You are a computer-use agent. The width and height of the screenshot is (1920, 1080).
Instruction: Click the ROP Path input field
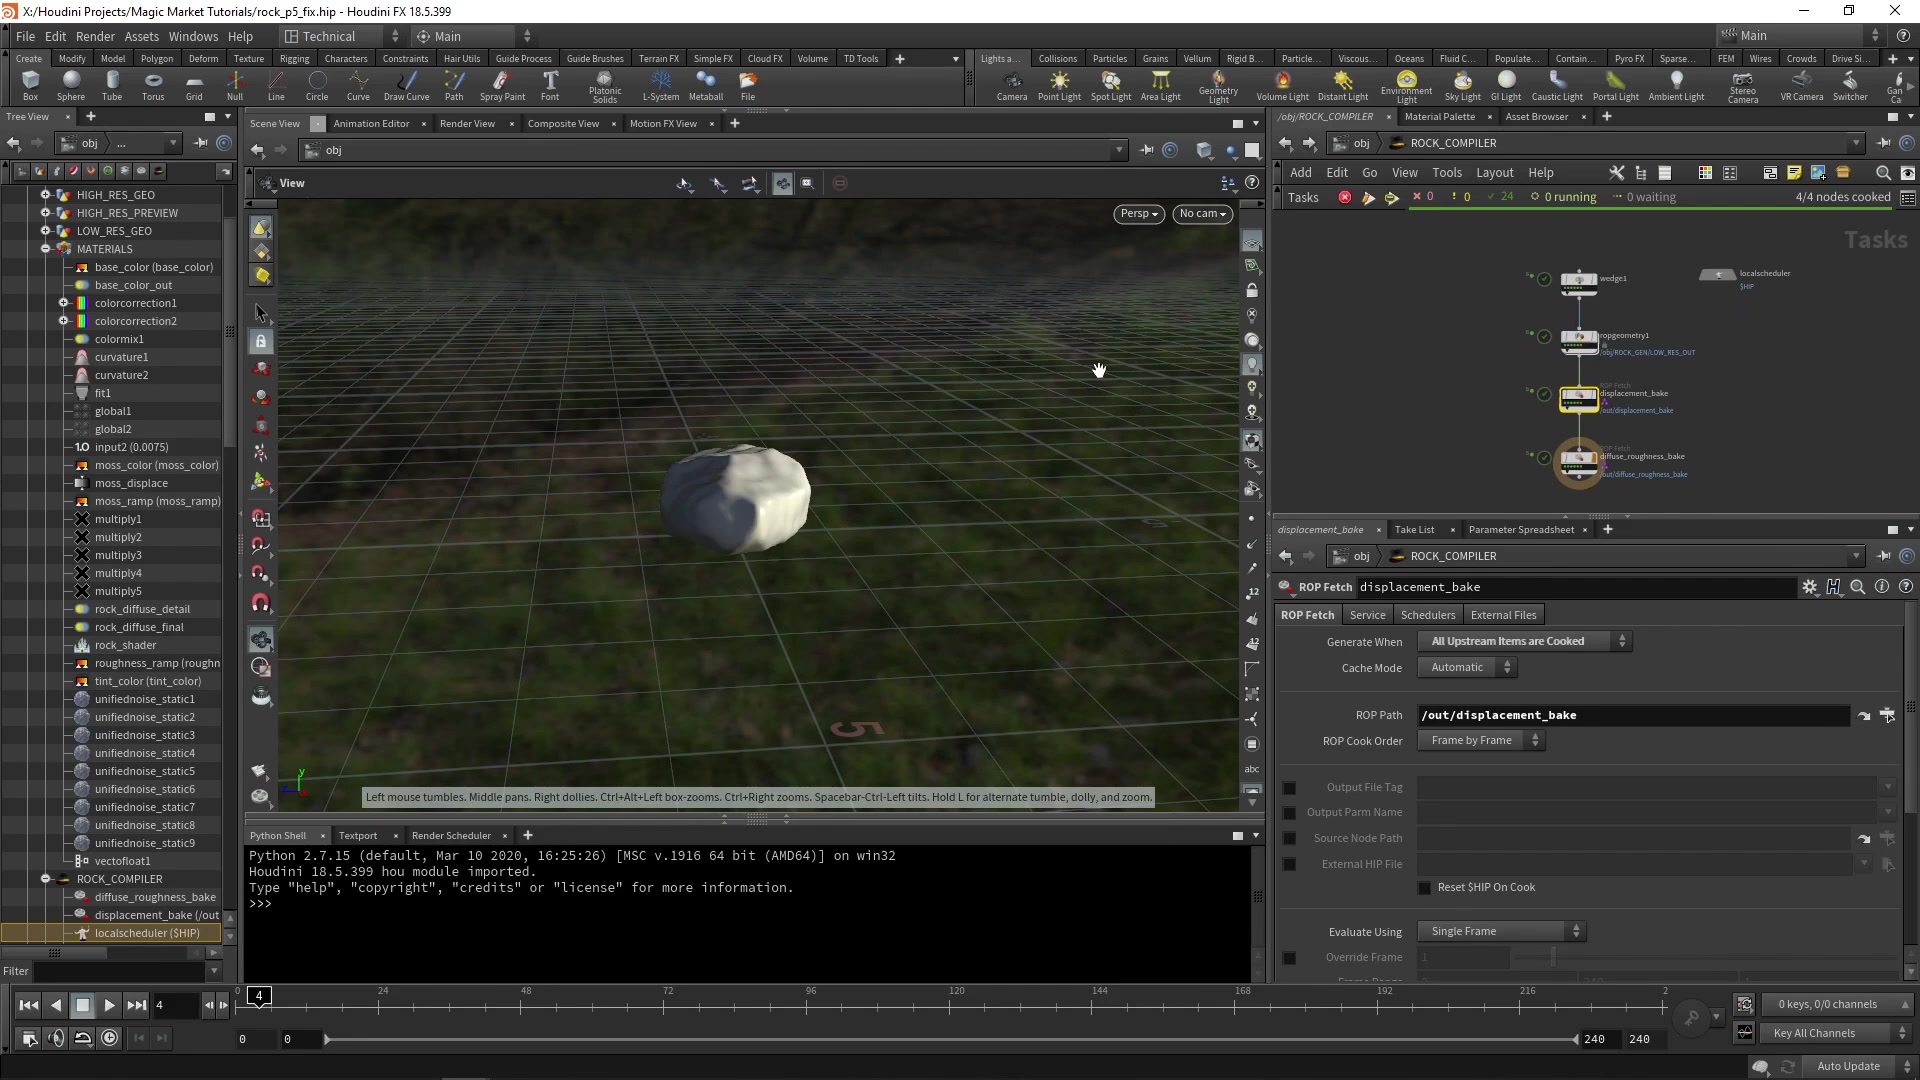click(x=1632, y=715)
